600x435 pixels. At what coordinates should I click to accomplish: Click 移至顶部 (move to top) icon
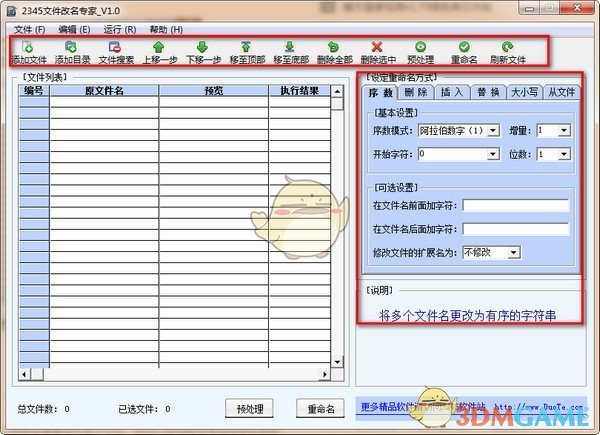246,47
